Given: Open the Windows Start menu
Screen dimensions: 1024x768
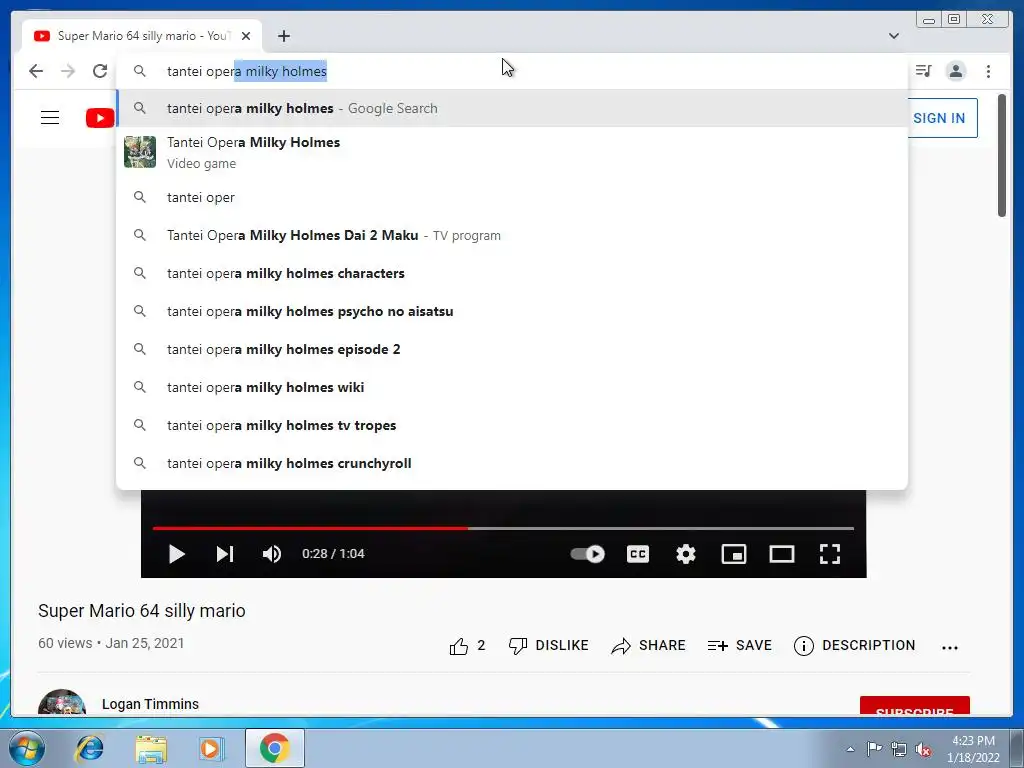Looking at the screenshot, I should coord(27,748).
